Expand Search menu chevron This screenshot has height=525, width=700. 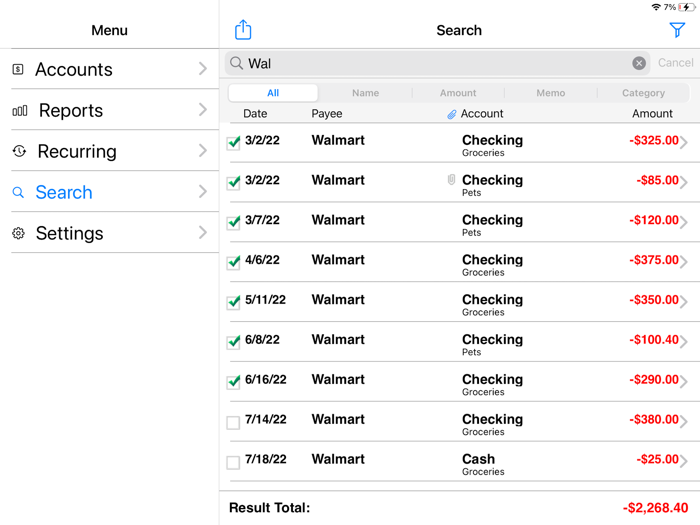(x=203, y=192)
